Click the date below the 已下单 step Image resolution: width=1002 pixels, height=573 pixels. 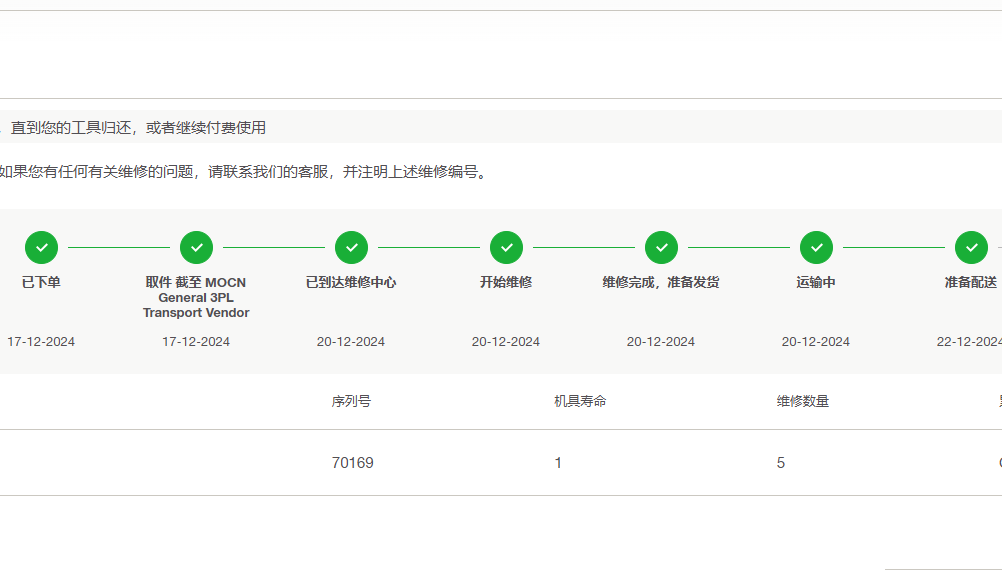click(41, 342)
